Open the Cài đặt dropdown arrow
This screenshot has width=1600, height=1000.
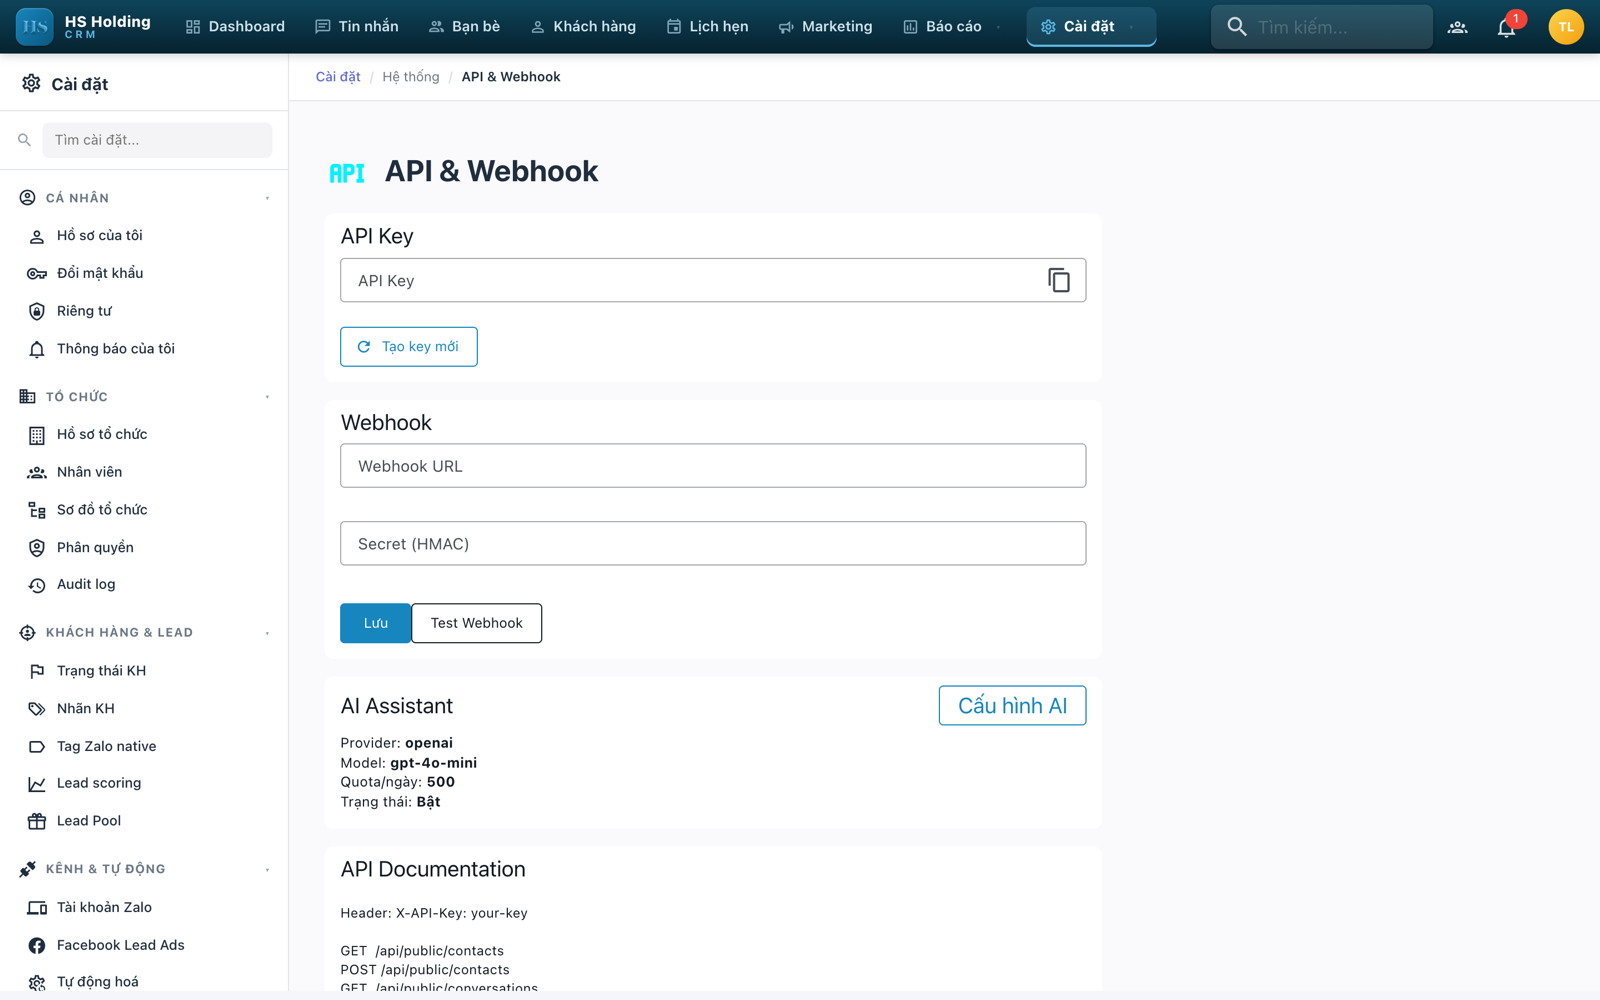(1131, 27)
